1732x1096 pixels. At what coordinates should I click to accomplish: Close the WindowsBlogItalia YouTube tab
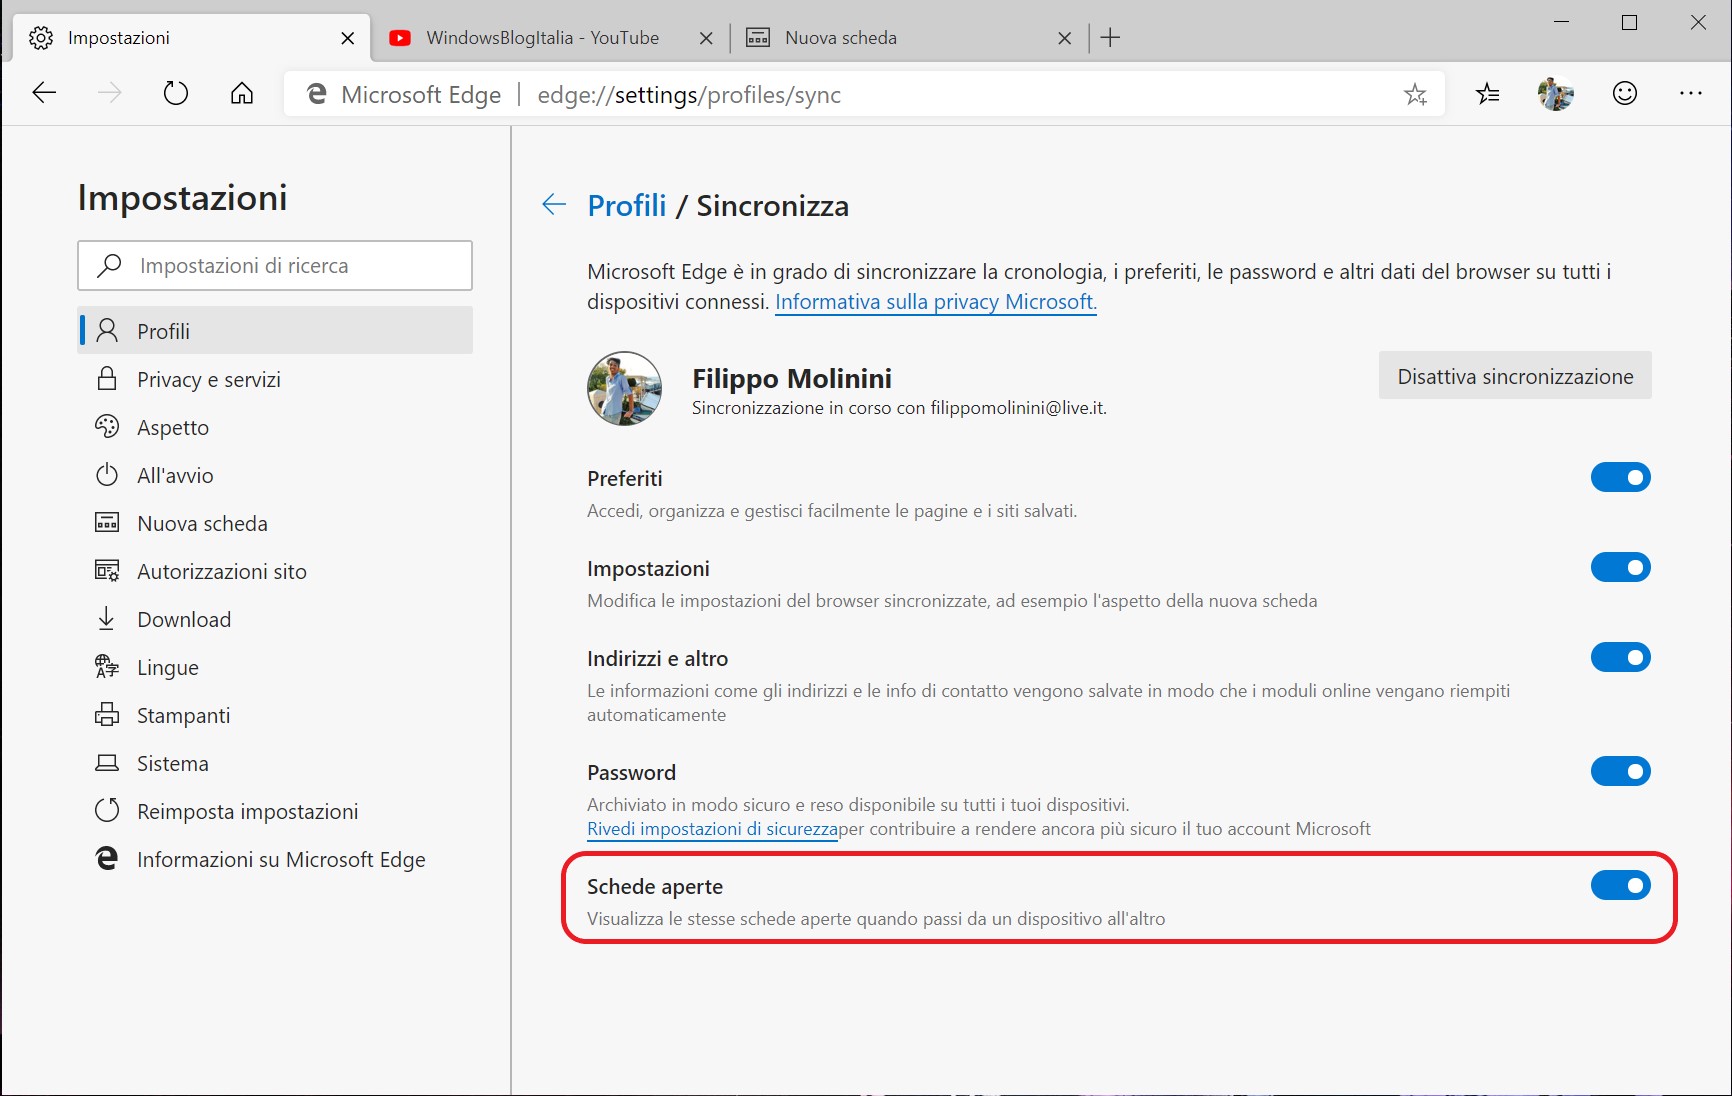pos(706,38)
